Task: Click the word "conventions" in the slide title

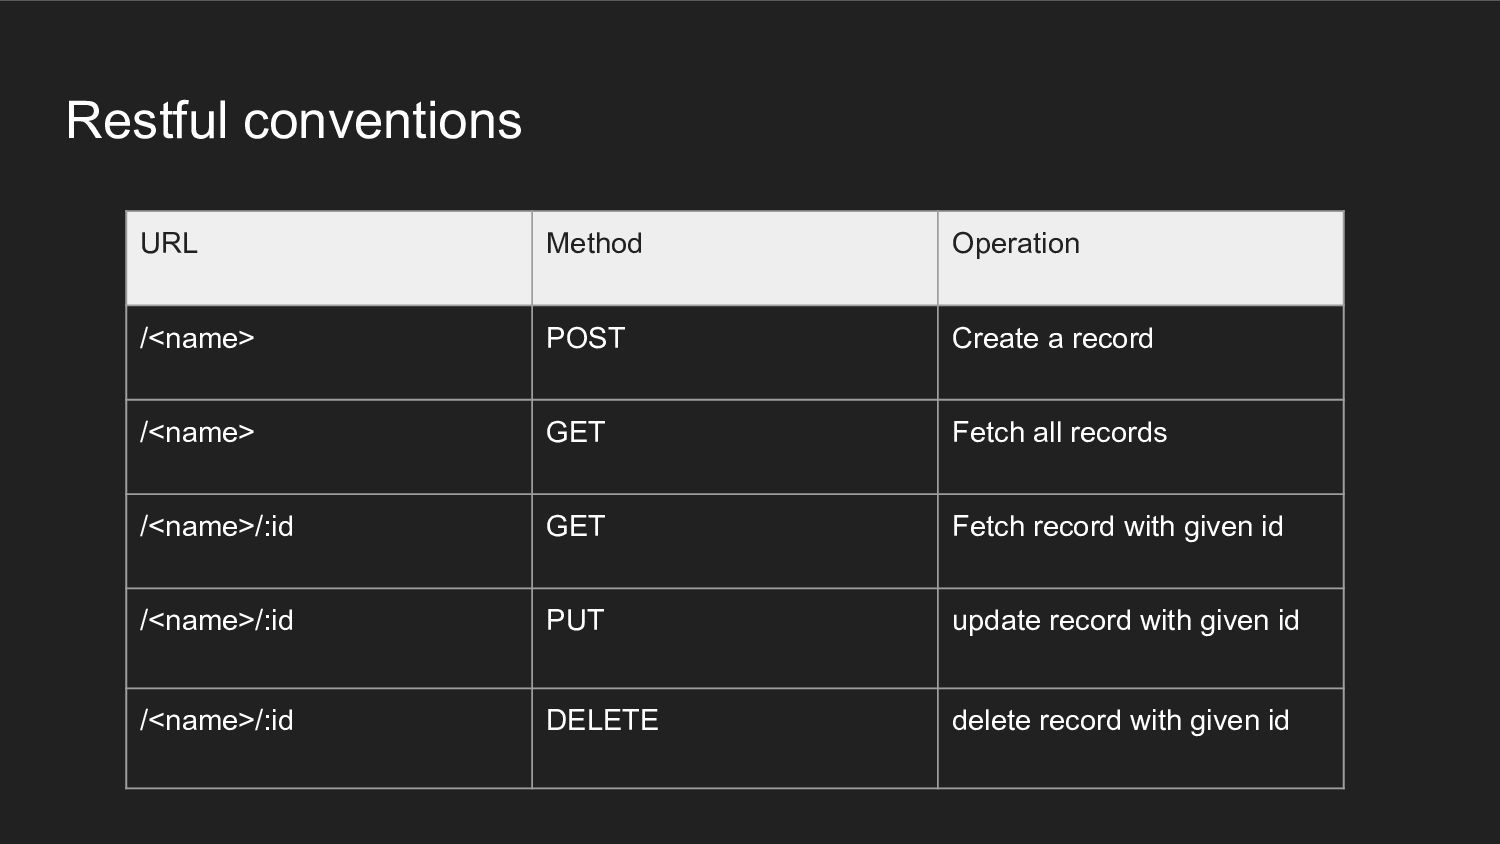Action: coord(382,121)
